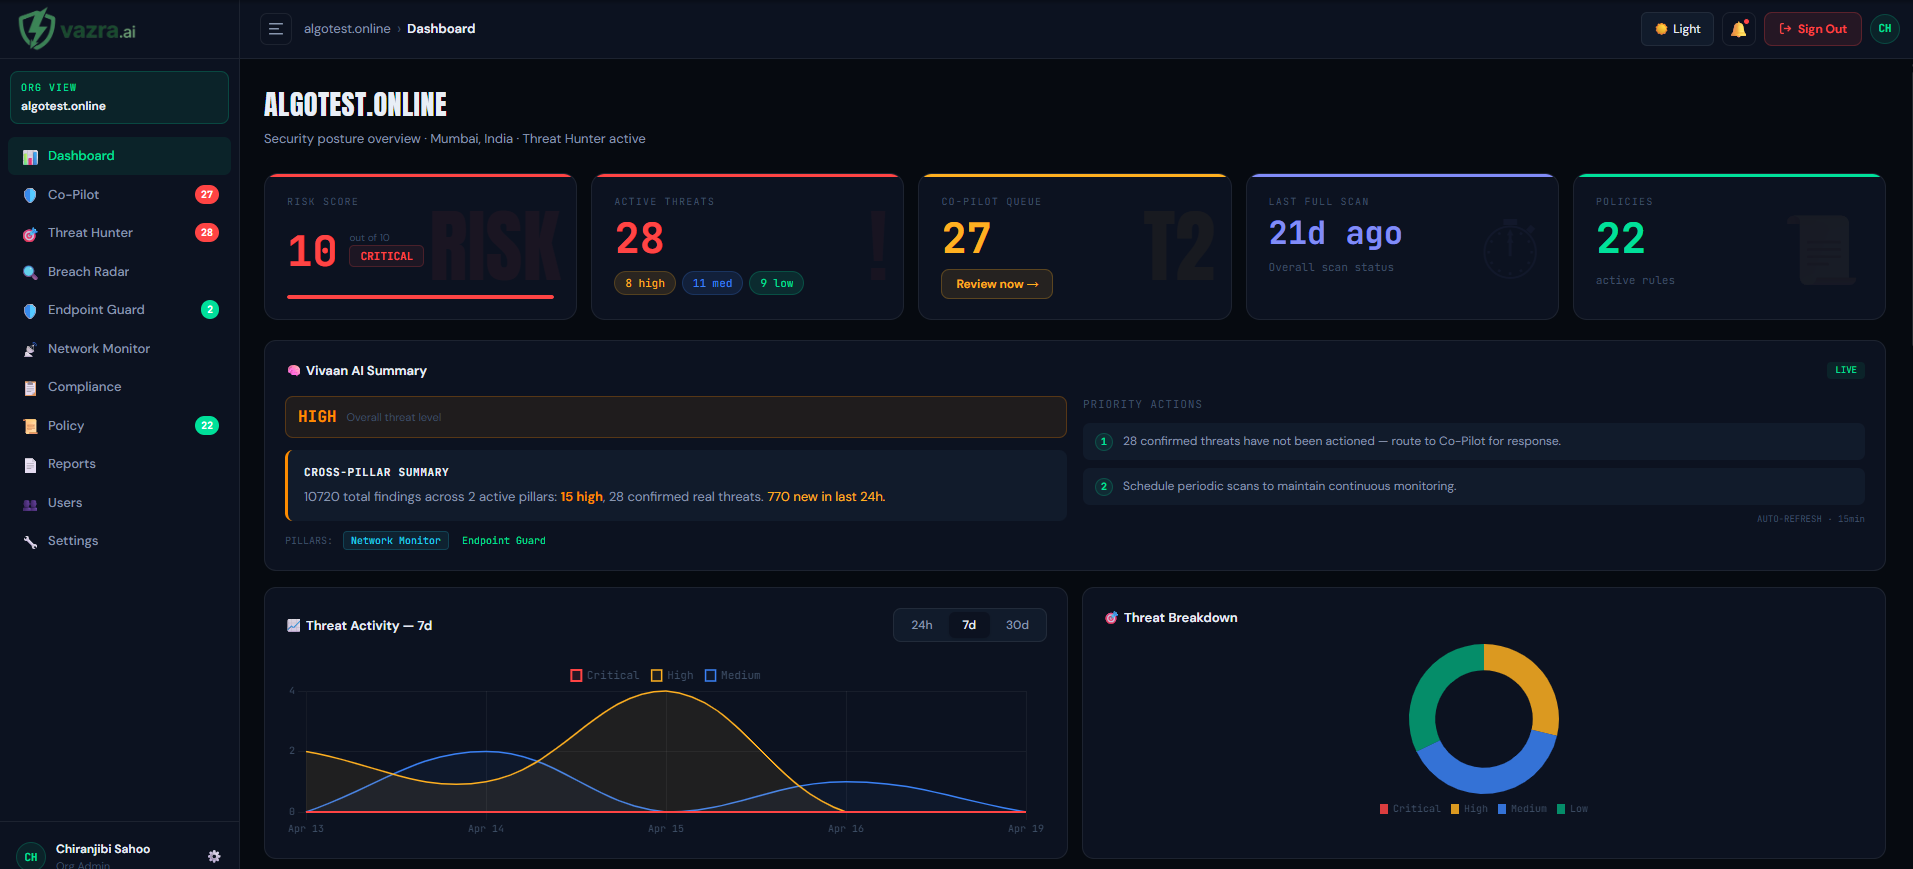
Task: Click the Policies card showing 22
Action: click(1729, 247)
